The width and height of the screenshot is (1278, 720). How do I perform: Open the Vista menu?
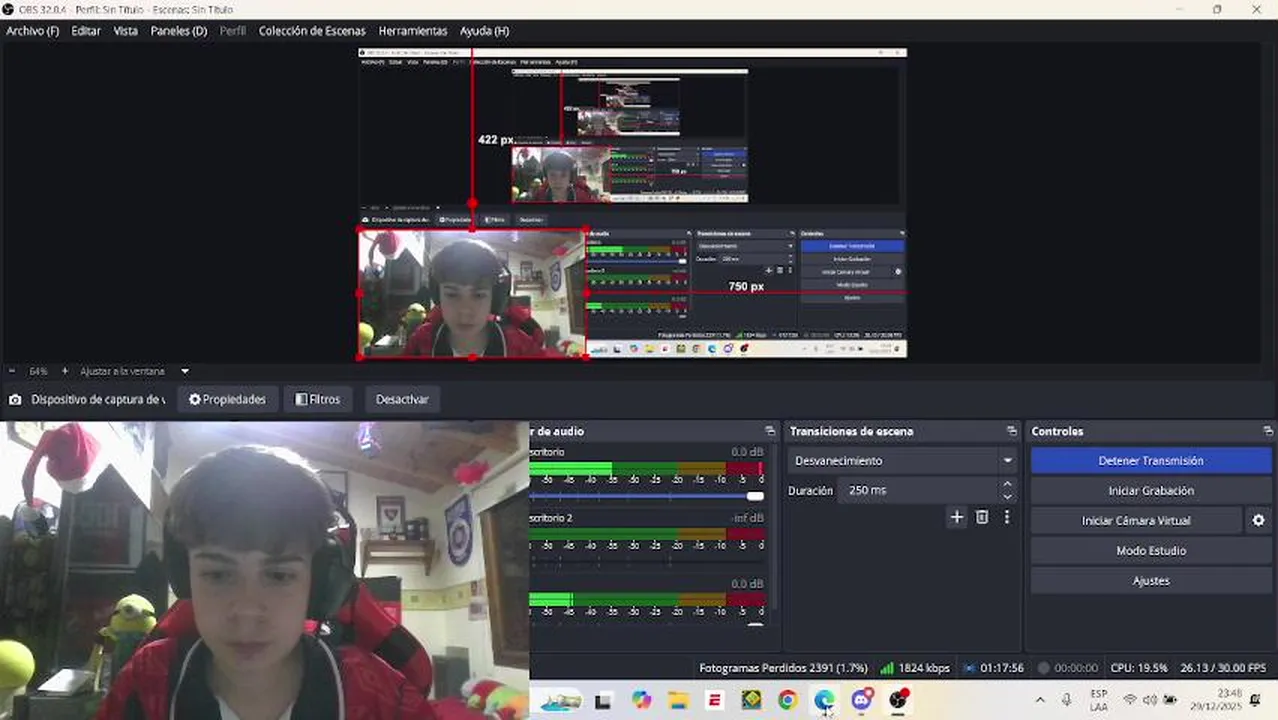126,31
